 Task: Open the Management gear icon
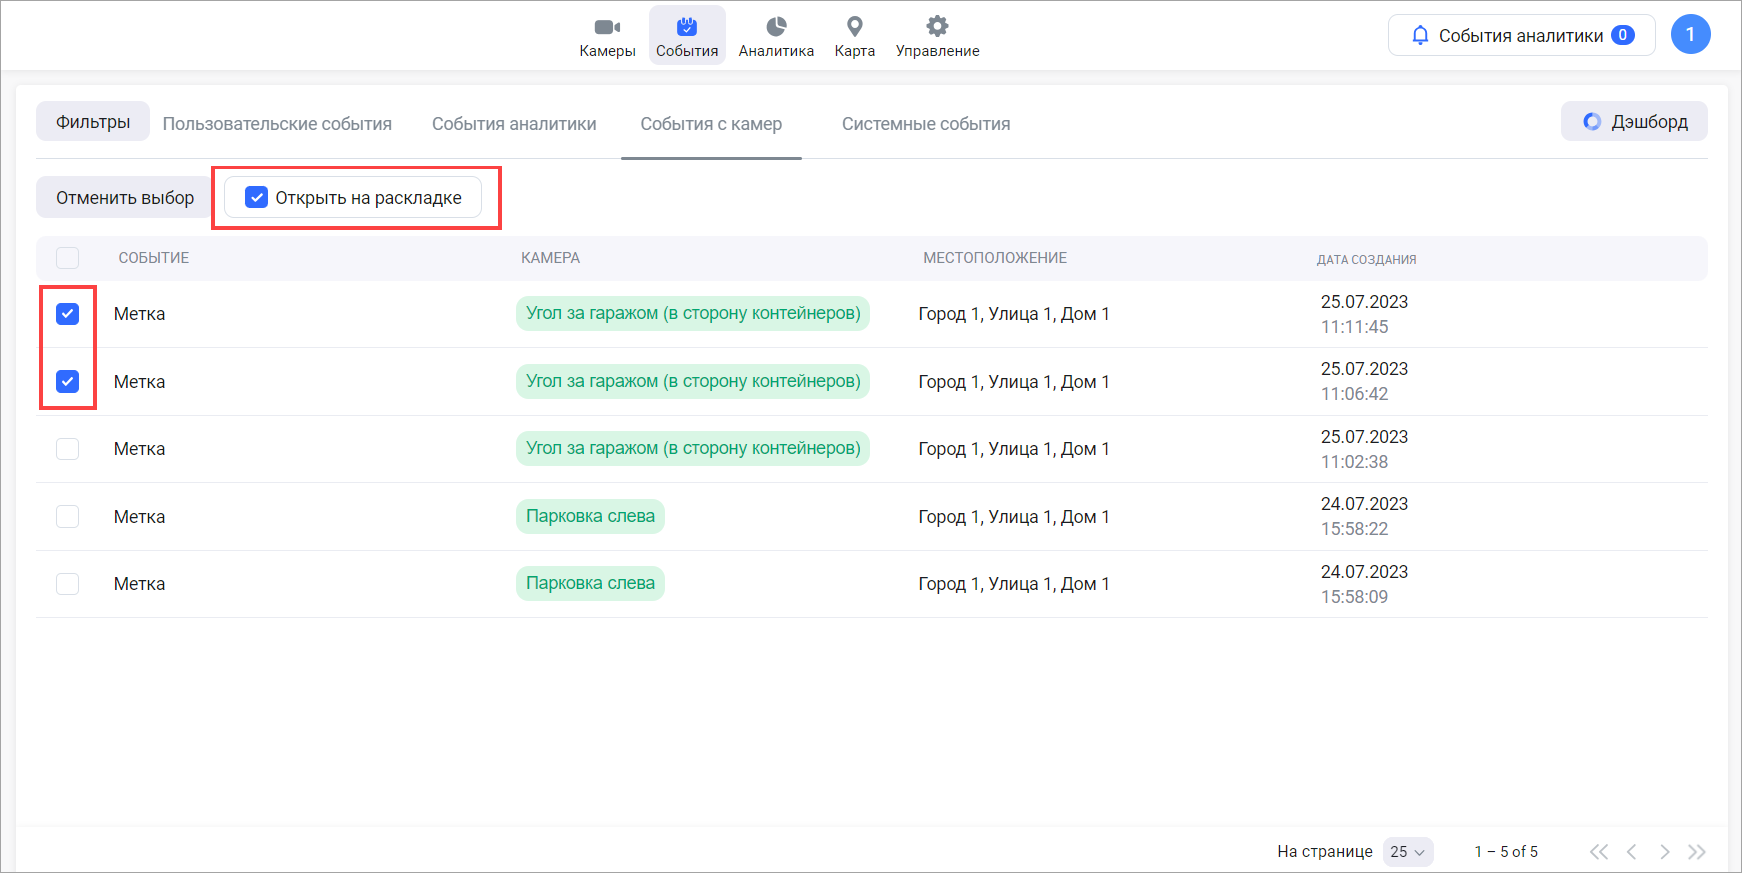pos(937,27)
